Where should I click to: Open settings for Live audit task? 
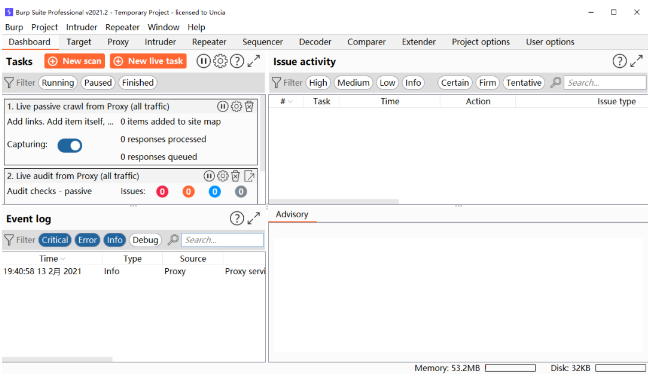(x=223, y=176)
